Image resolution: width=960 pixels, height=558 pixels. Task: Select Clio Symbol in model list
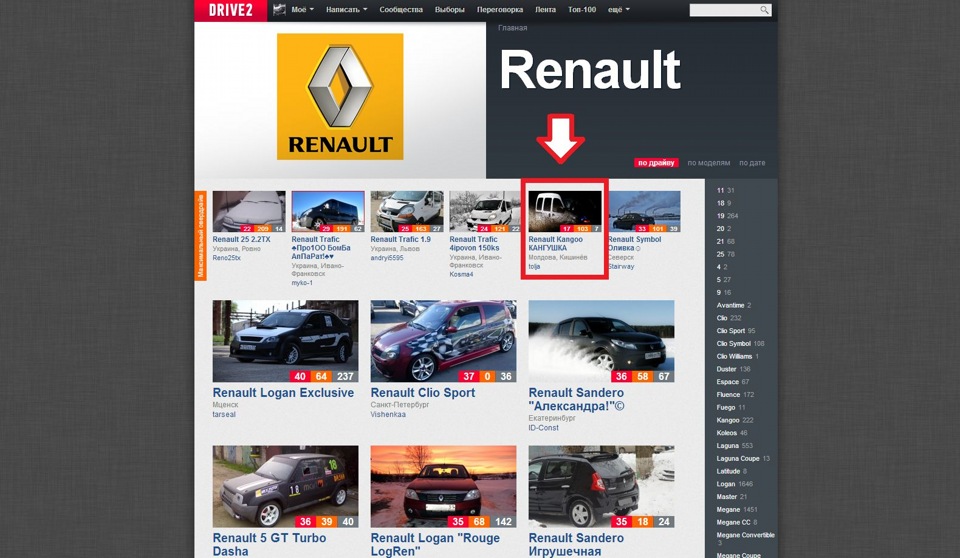point(733,344)
